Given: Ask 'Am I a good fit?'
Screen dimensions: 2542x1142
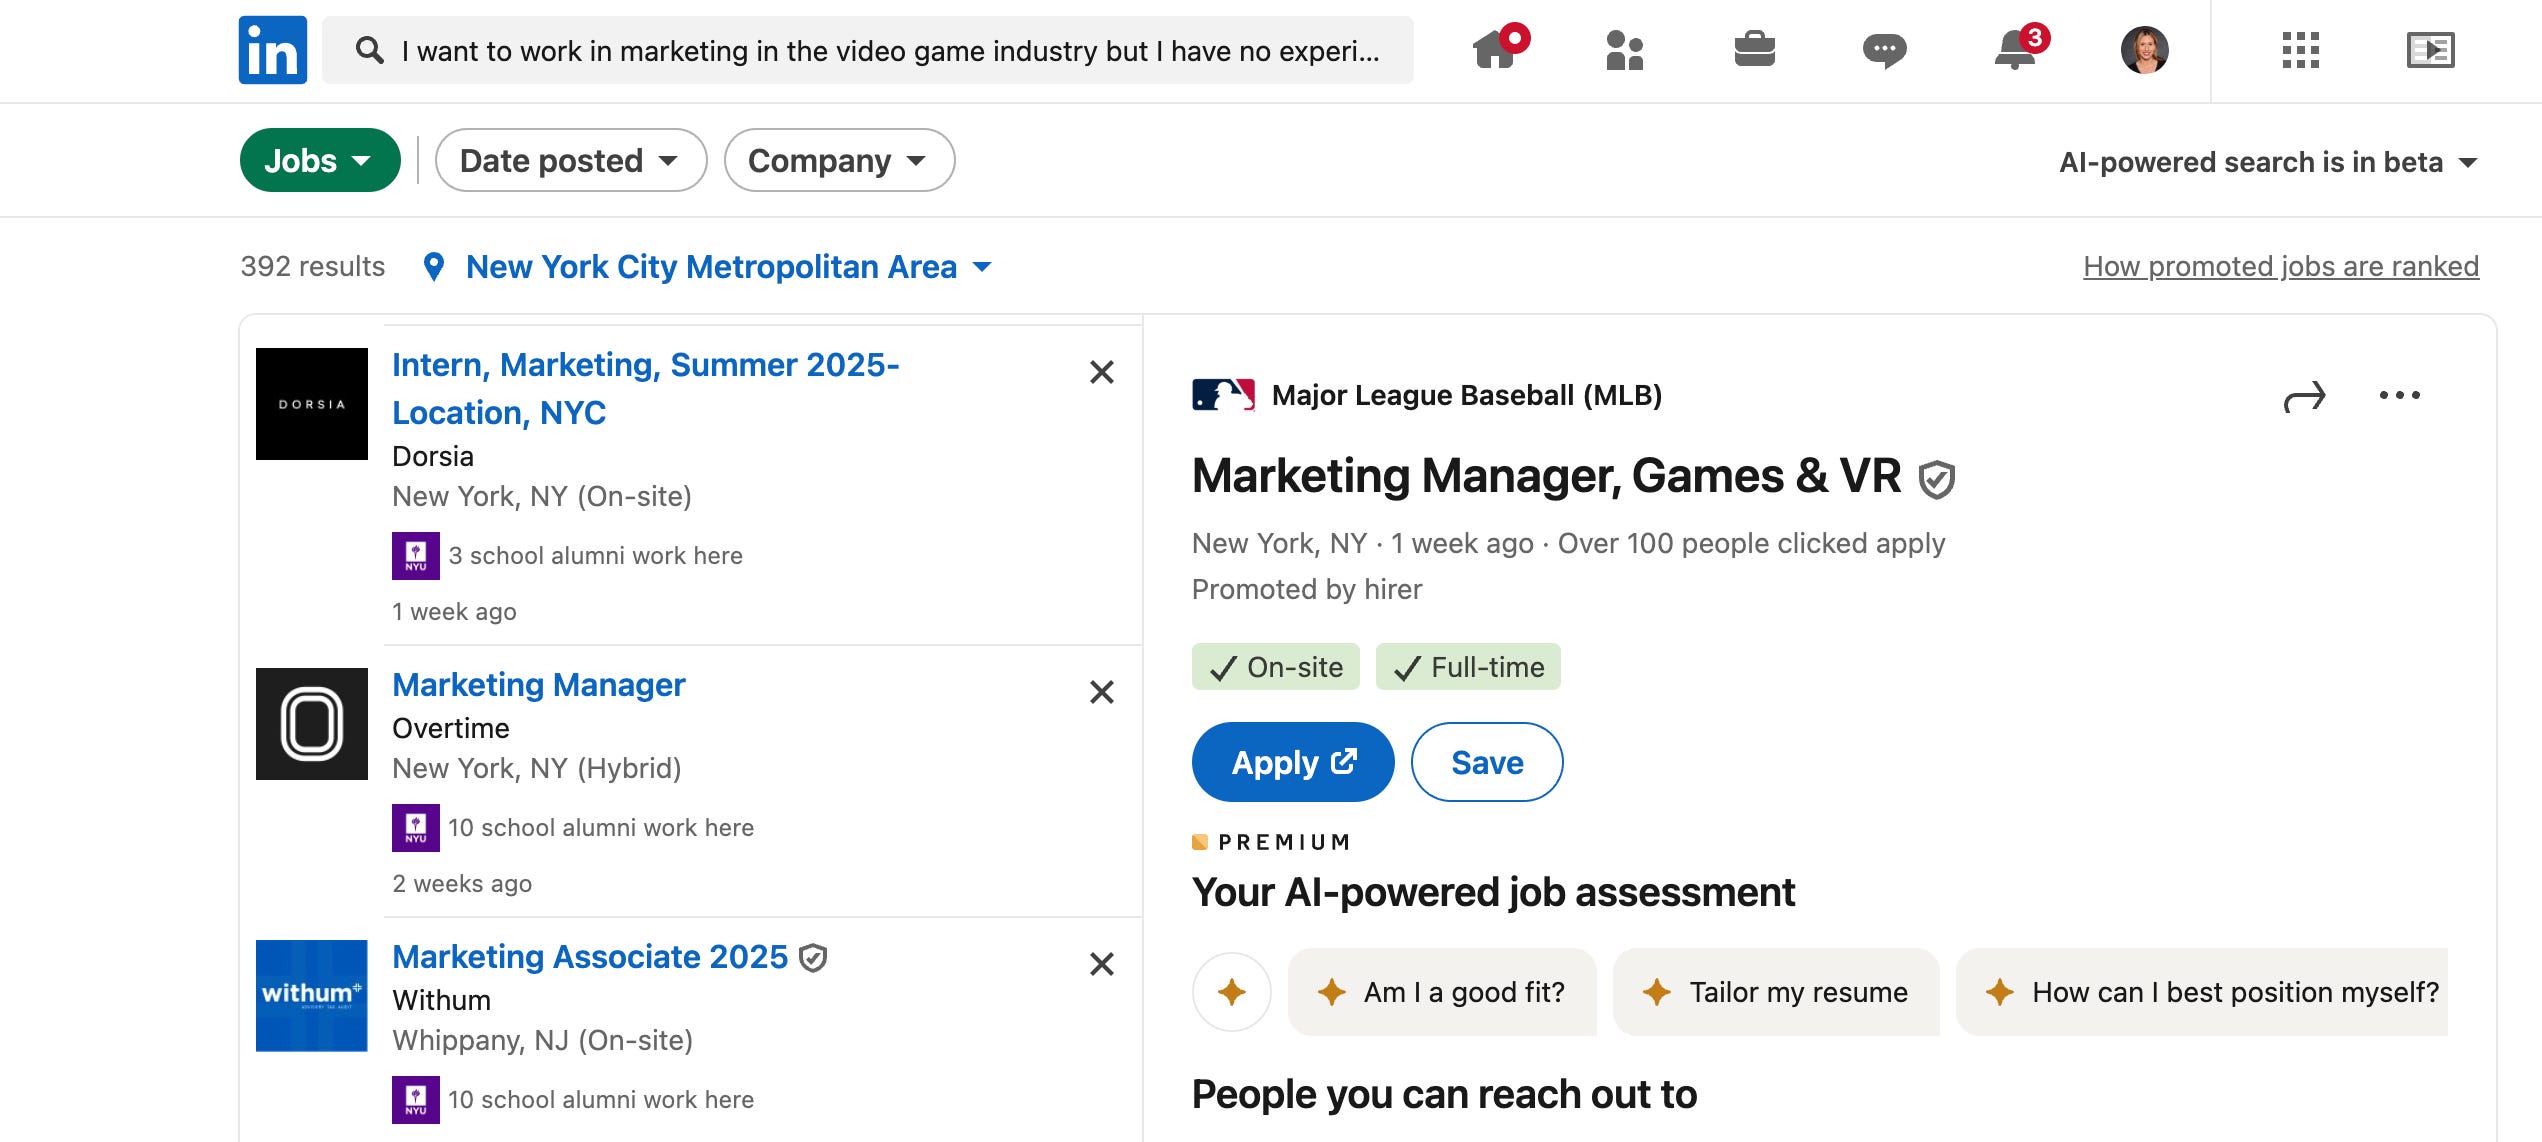Looking at the screenshot, I should click(x=1442, y=992).
